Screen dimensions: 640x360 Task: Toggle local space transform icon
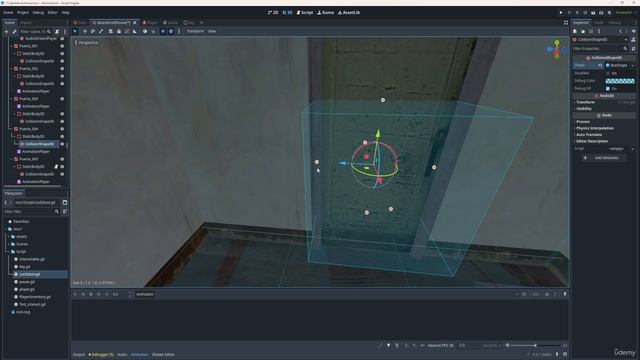(145, 31)
